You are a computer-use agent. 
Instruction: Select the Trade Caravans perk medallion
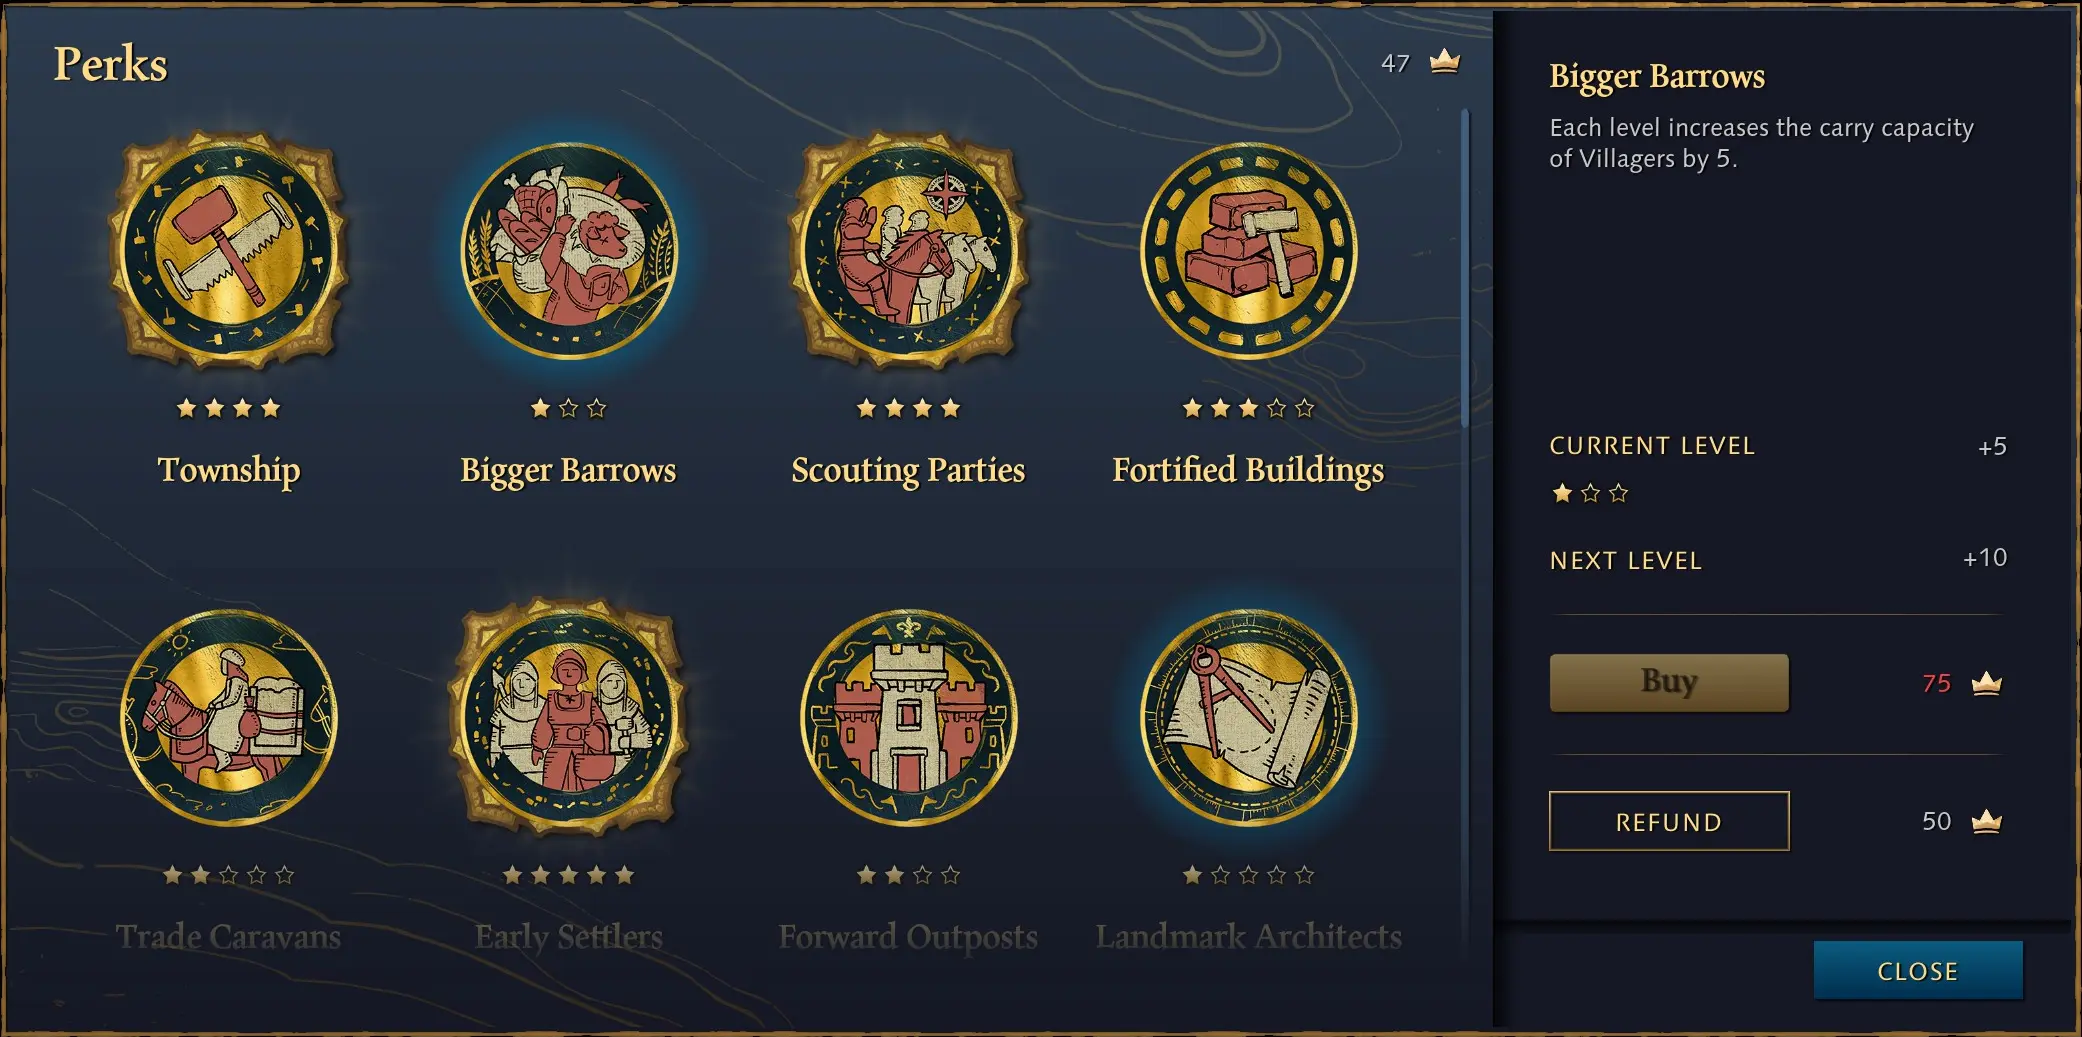229,718
